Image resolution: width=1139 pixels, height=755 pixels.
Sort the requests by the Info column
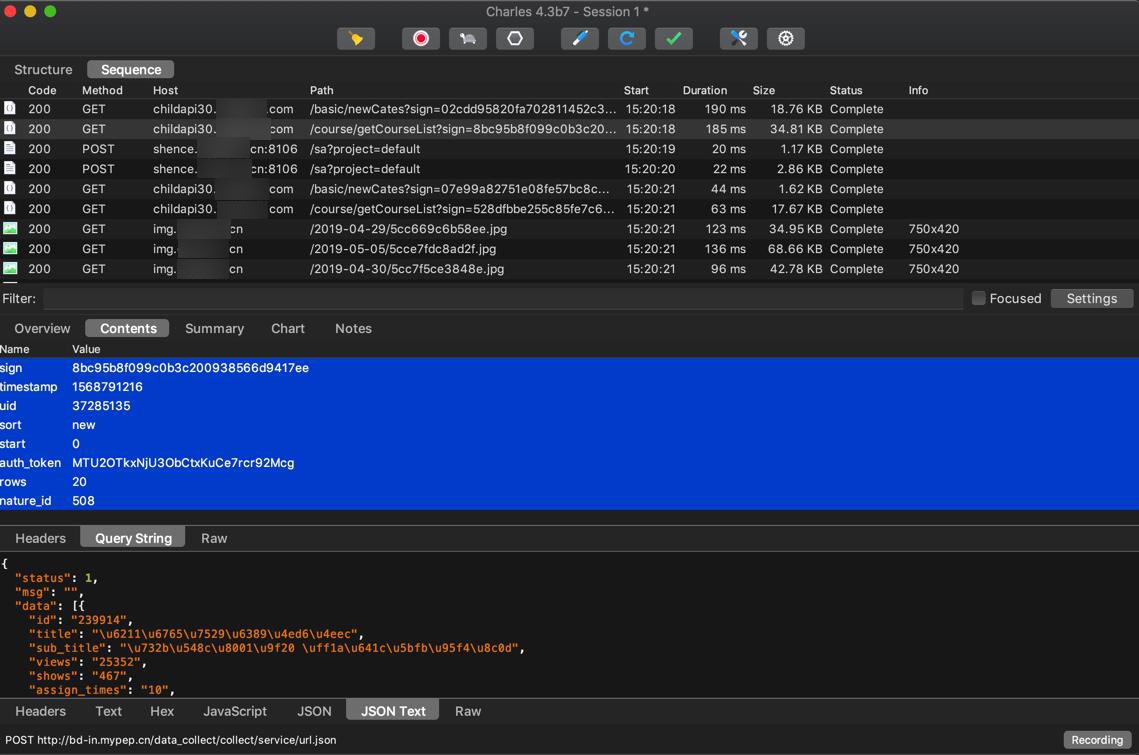point(918,90)
